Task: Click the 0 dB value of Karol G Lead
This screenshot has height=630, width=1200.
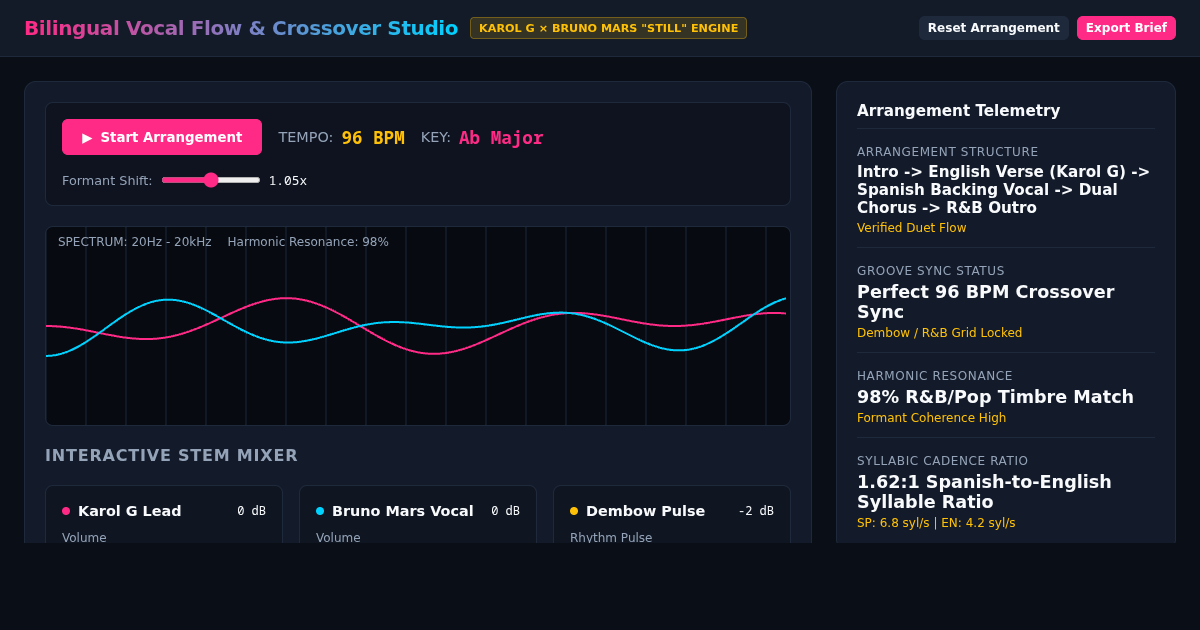Action: pyautogui.click(x=251, y=511)
